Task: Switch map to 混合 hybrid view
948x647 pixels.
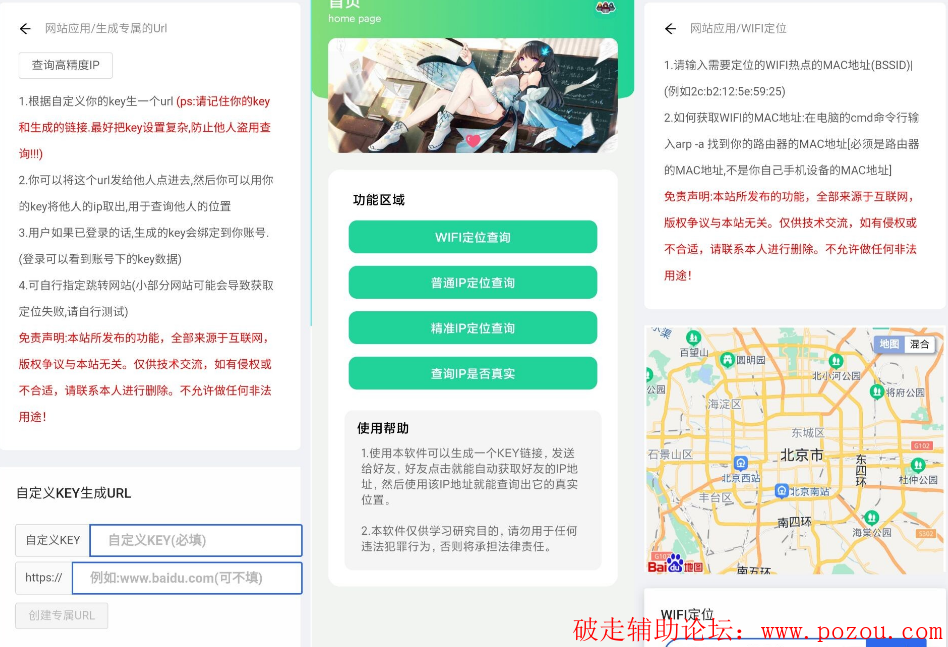Action: click(919, 344)
